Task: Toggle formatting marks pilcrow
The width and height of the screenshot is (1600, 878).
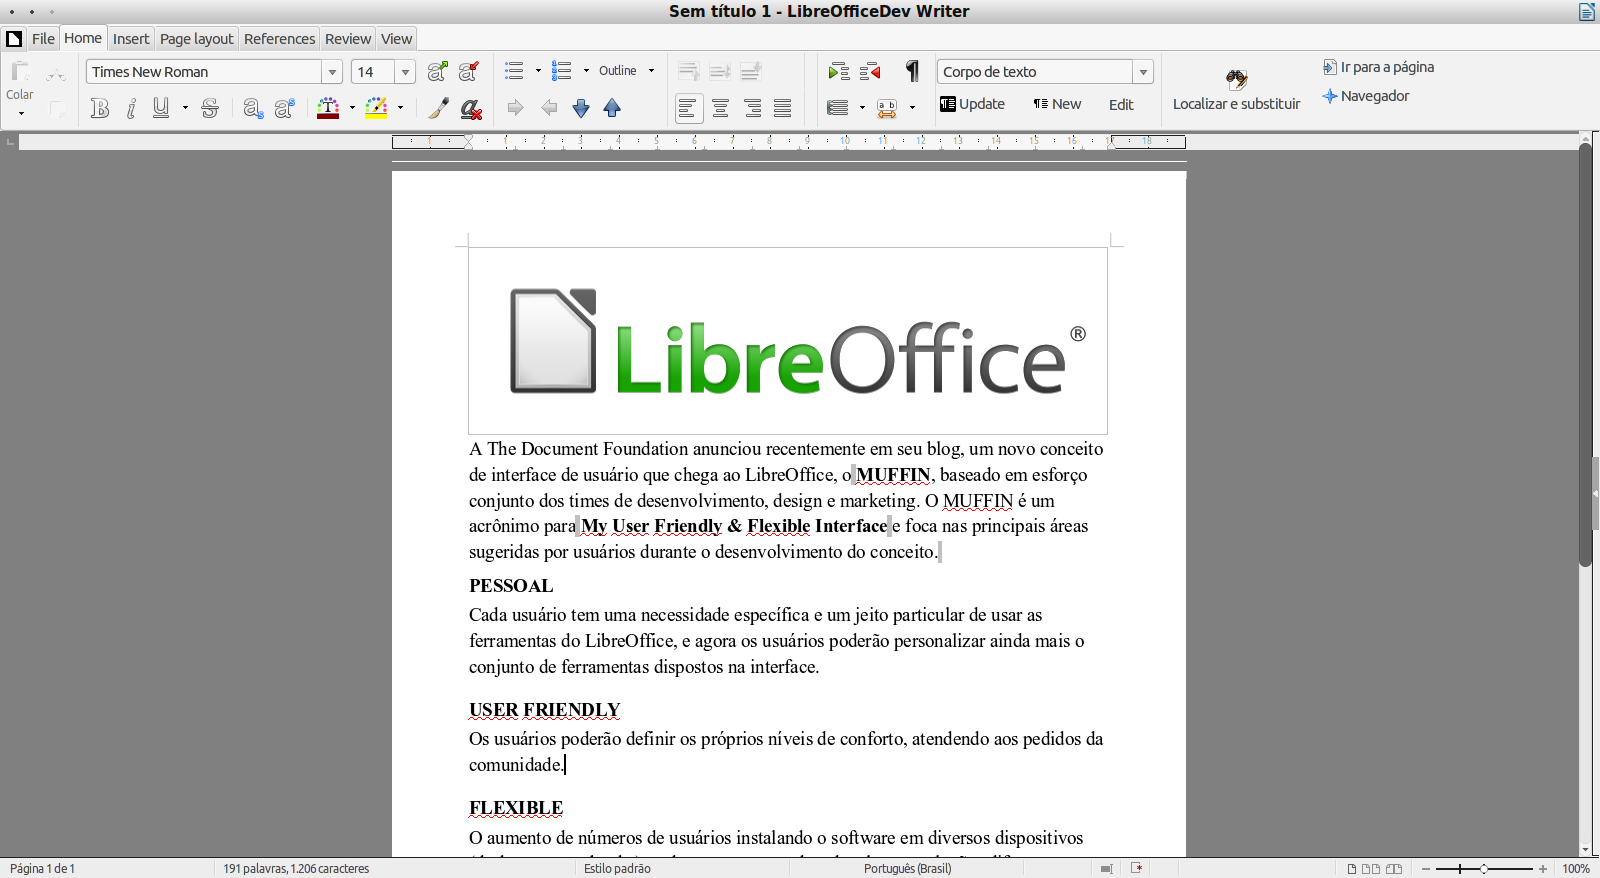Action: click(x=912, y=71)
